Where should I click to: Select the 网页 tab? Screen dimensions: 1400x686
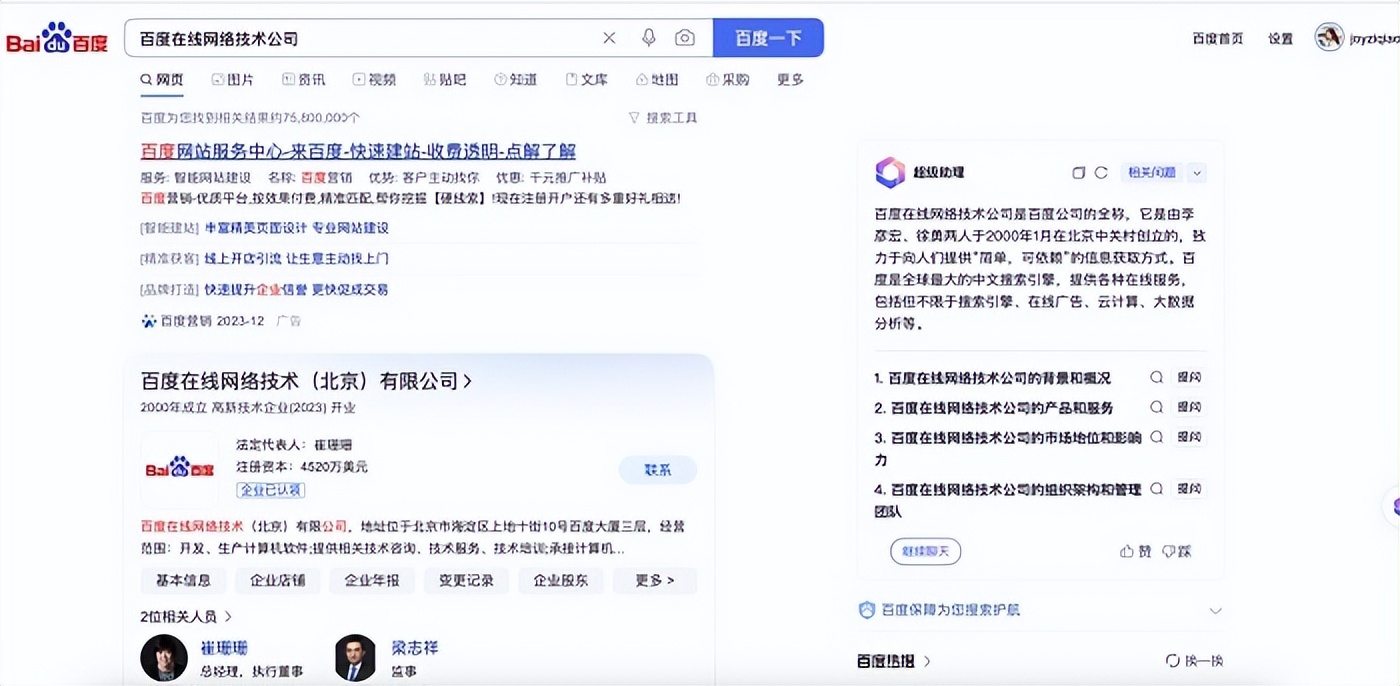pos(162,80)
